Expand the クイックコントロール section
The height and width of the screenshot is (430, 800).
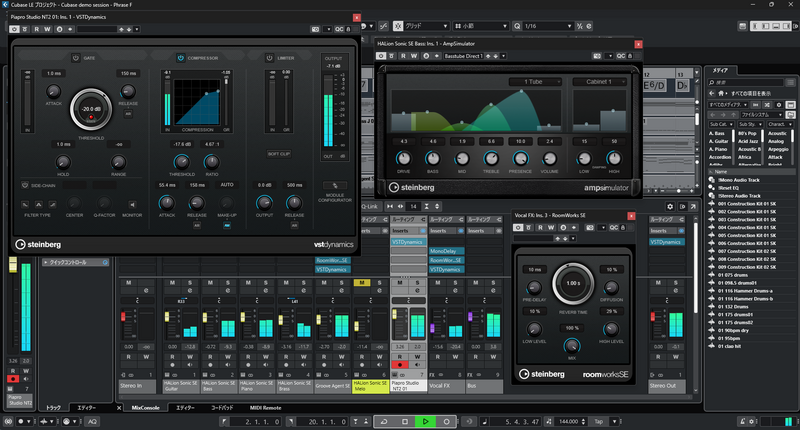[76, 262]
